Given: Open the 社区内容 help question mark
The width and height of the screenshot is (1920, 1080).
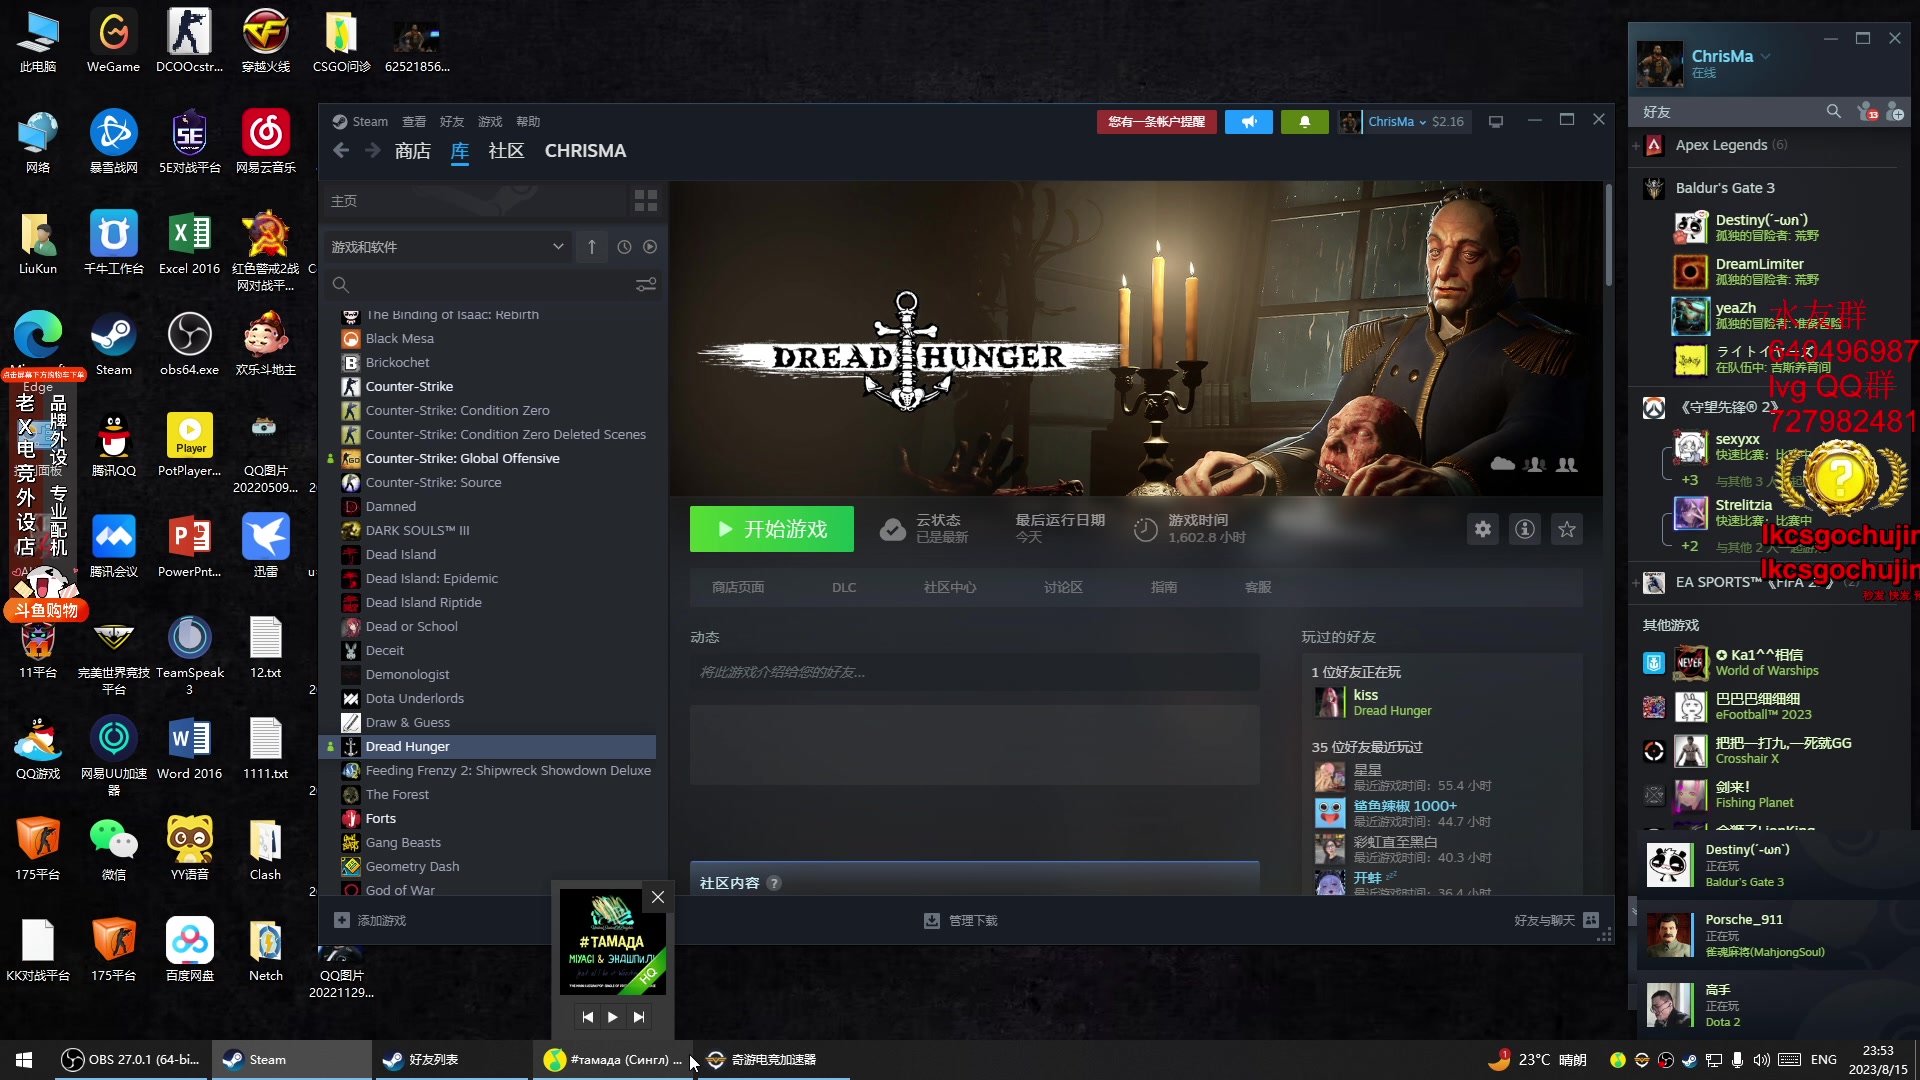Looking at the screenshot, I should [x=774, y=883].
